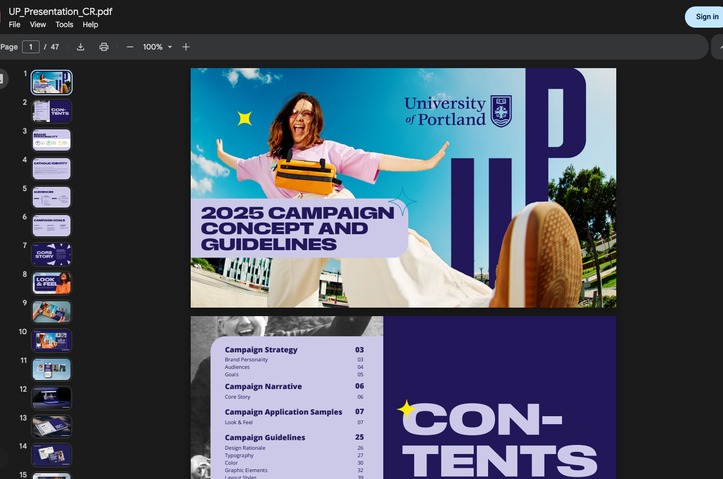Zoom in with the plus icon
The image size is (723, 479).
pyautogui.click(x=185, y=47)
